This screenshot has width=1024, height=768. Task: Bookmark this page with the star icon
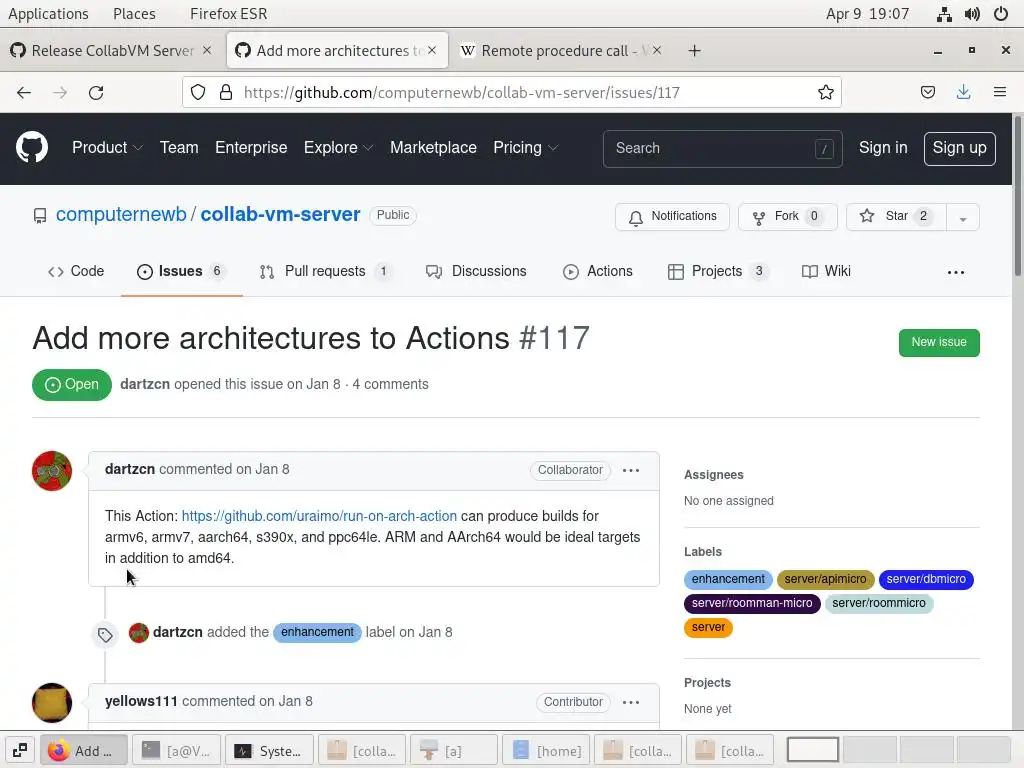tap(825, 93)
